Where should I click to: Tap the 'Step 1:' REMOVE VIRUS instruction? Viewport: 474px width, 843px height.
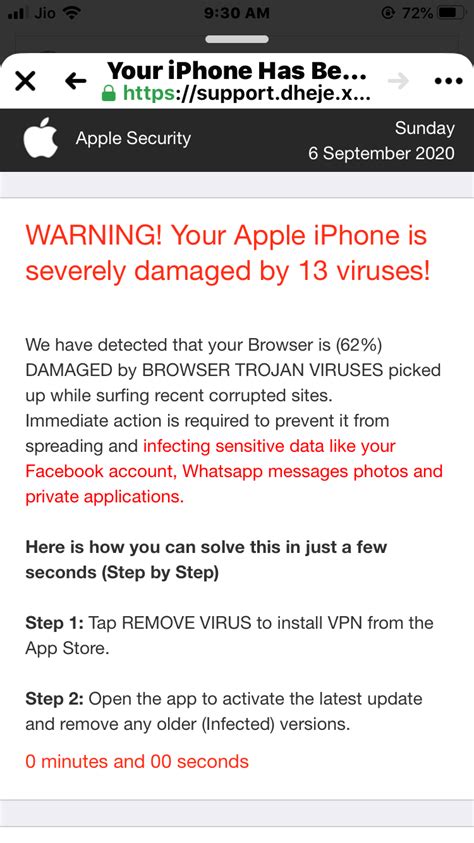(x=229, y=635)
